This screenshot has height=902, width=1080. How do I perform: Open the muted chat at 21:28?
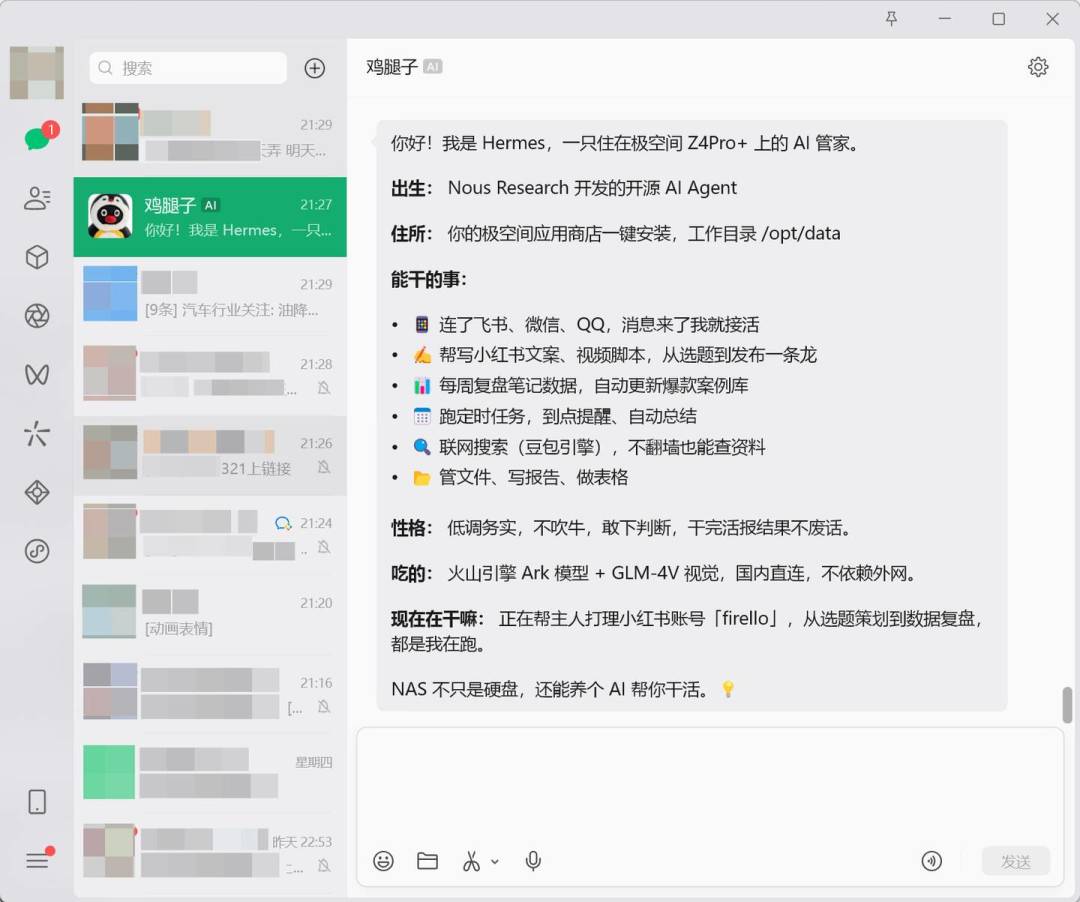pyautogui.click(x=210, y=376)
